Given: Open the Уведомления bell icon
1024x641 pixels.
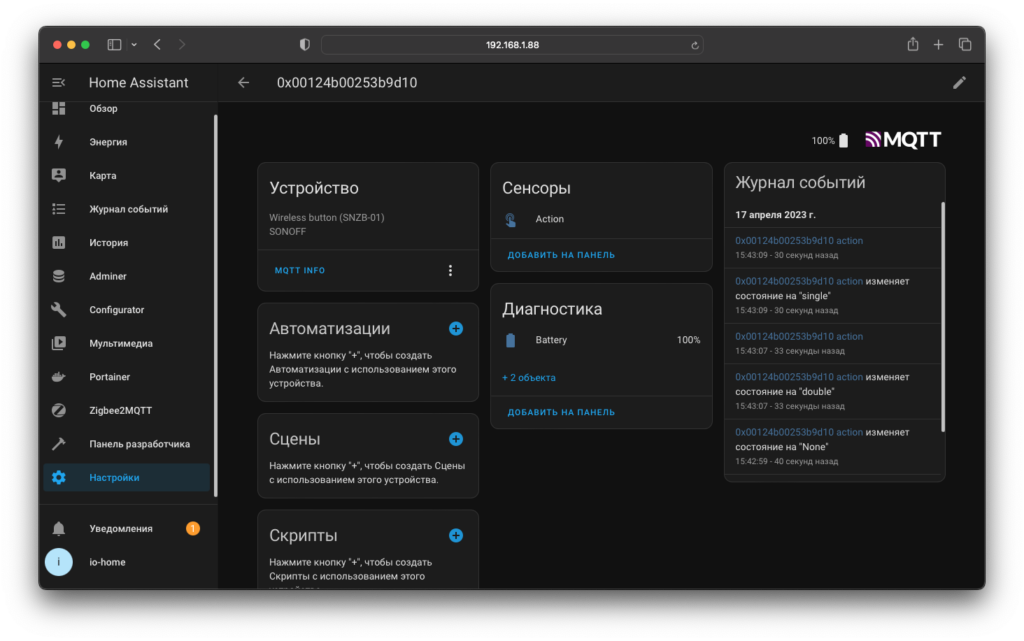Looking at the screenshot, I should point(59,528).
